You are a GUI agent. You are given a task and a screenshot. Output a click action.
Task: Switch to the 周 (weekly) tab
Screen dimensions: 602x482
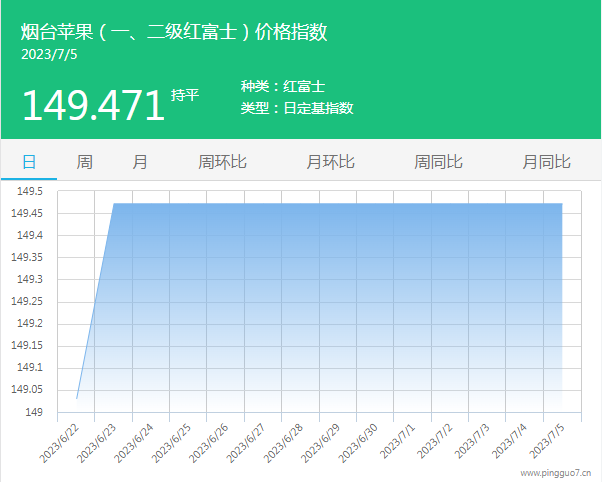point(85,162)
